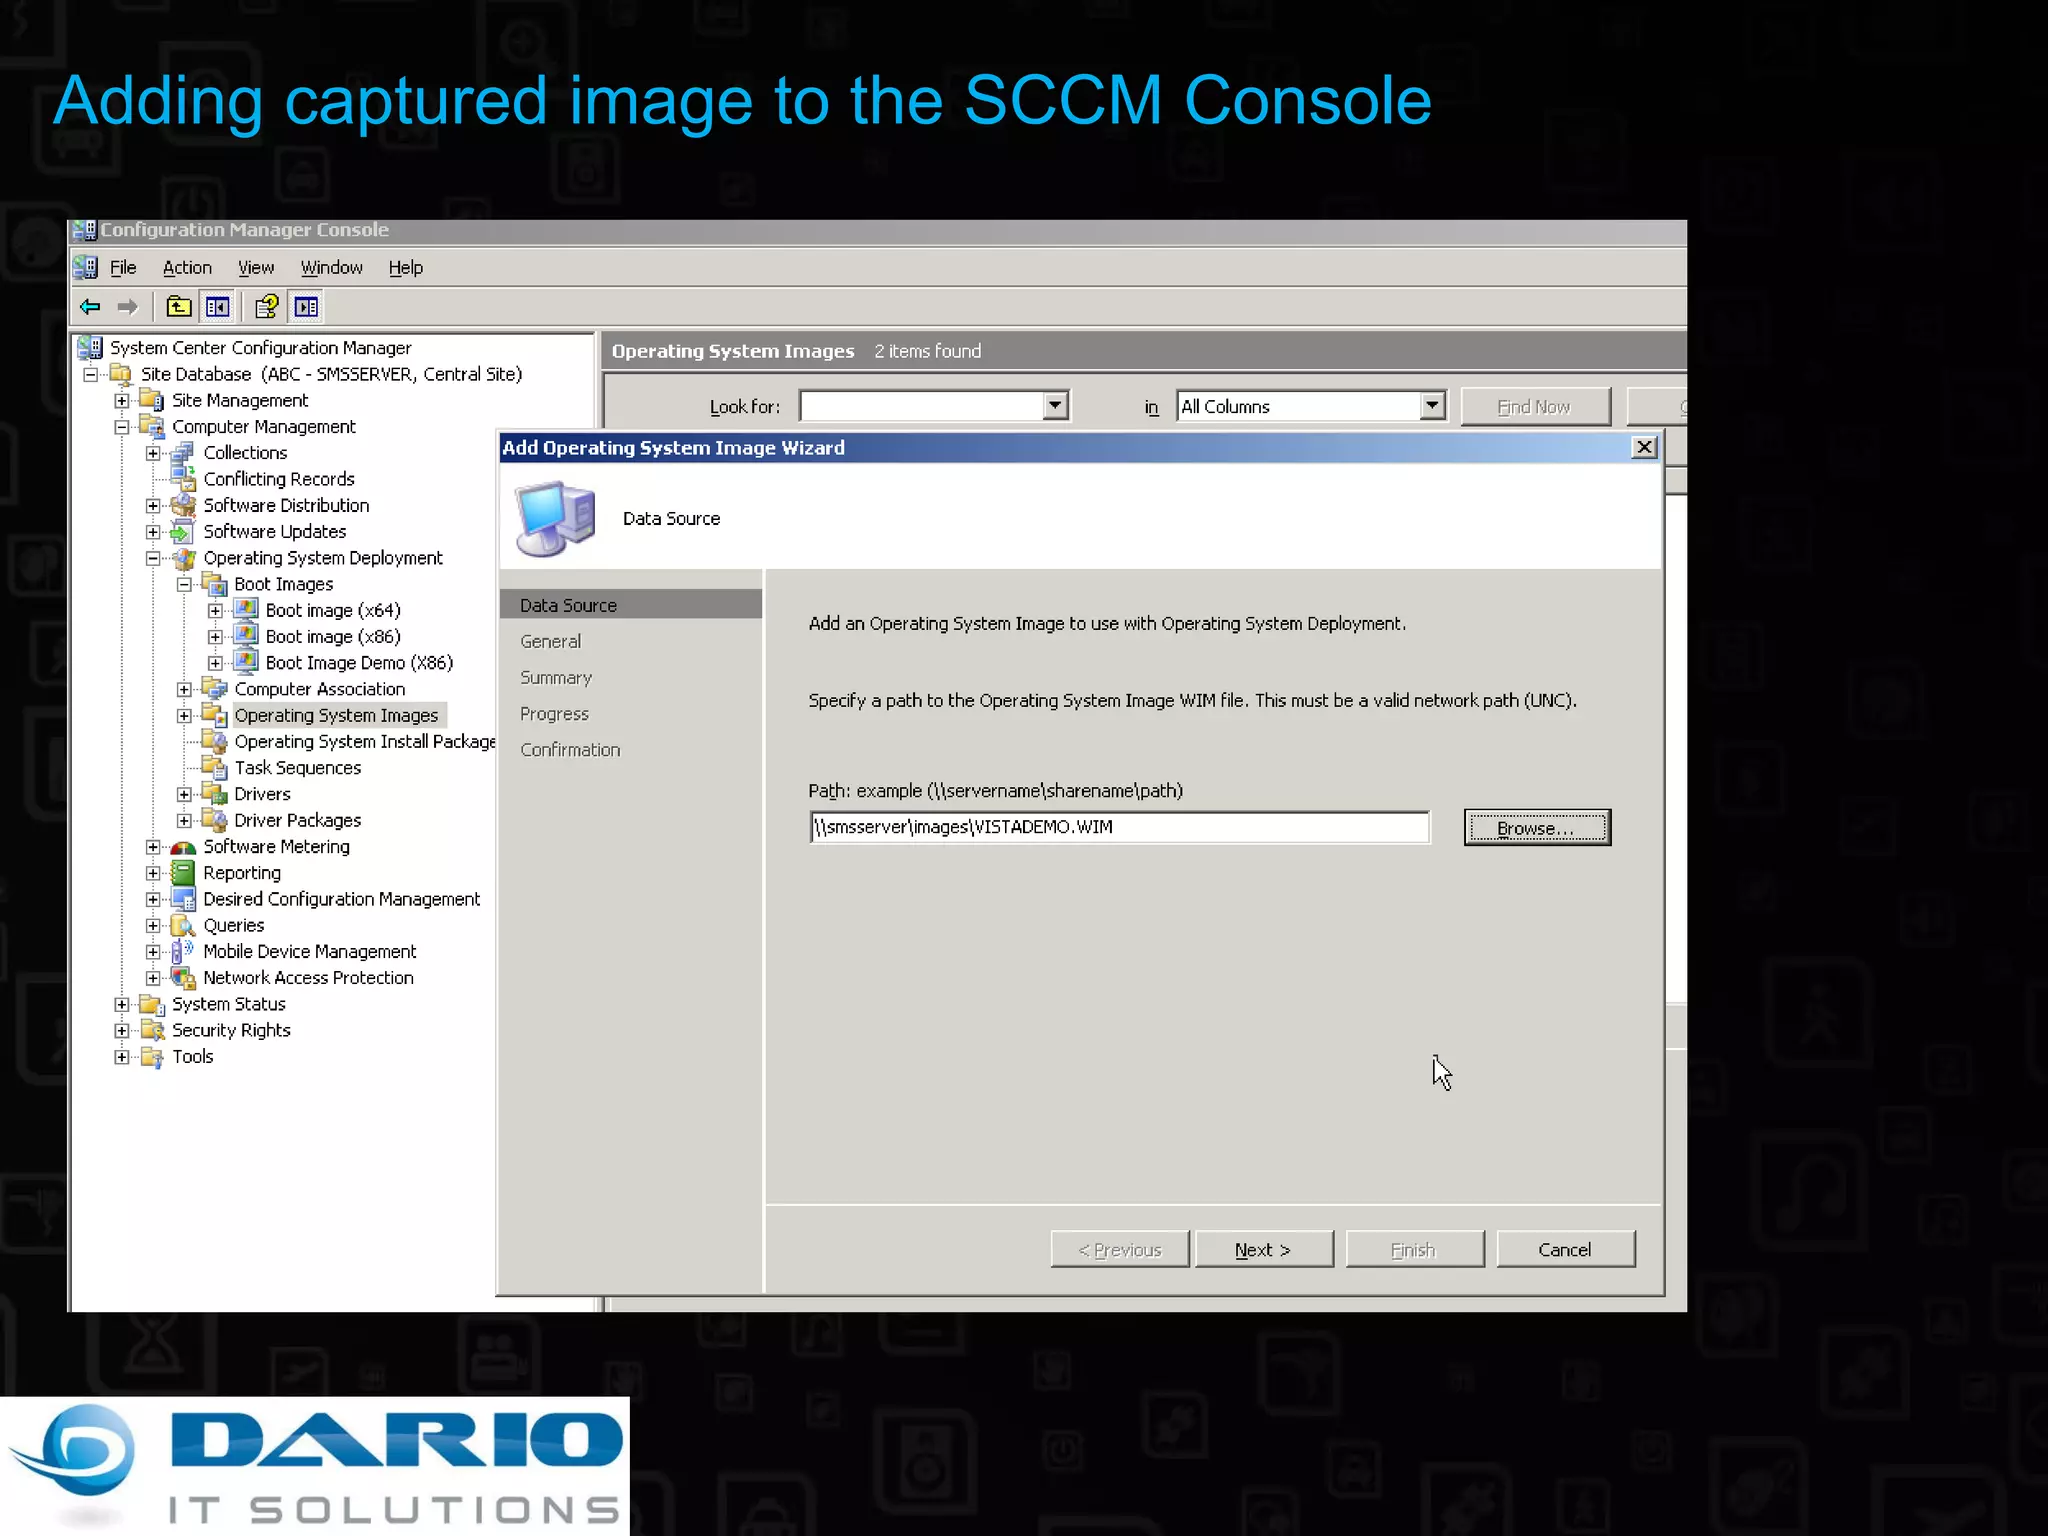
Task: Click the Help toolbar icon
Action: coord(266,307)
